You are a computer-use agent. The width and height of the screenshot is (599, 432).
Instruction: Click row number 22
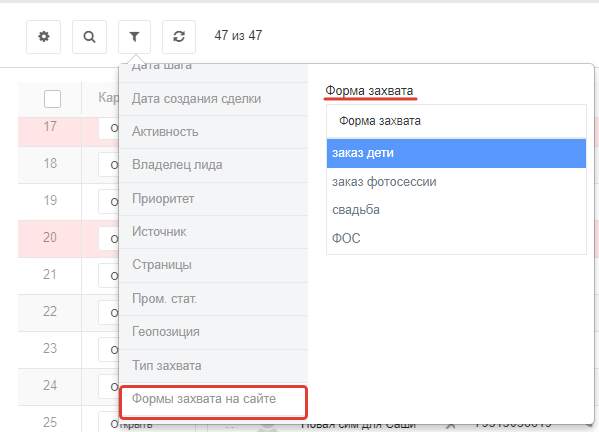click(x=50, y=311)
